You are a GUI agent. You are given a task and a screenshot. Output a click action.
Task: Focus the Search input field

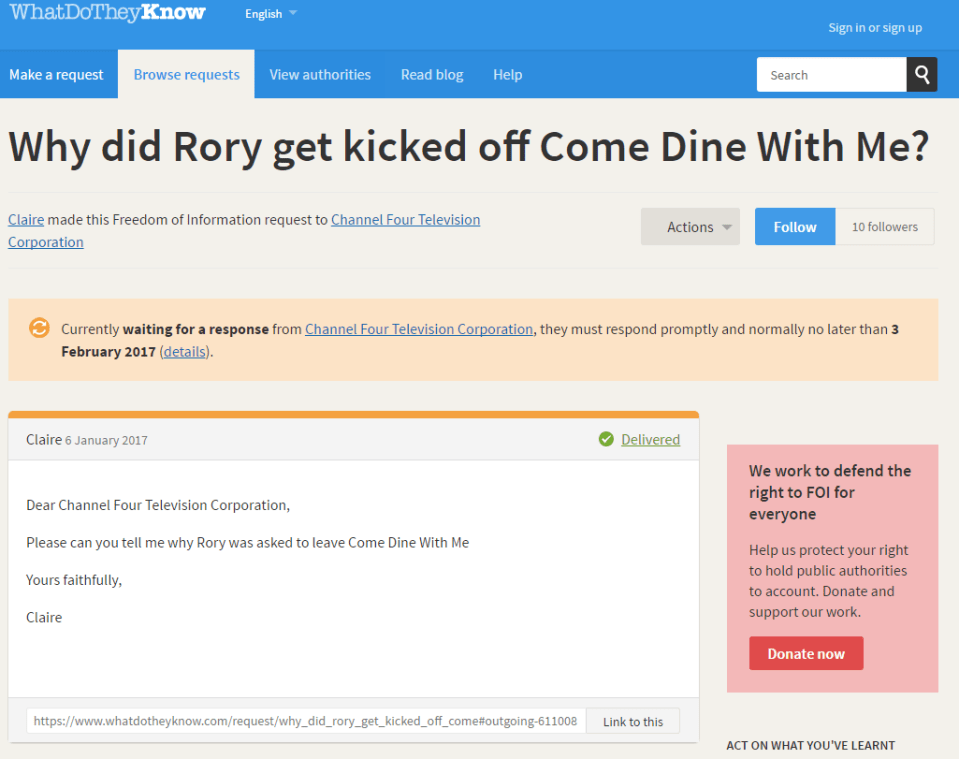click(x=831, y=75)
